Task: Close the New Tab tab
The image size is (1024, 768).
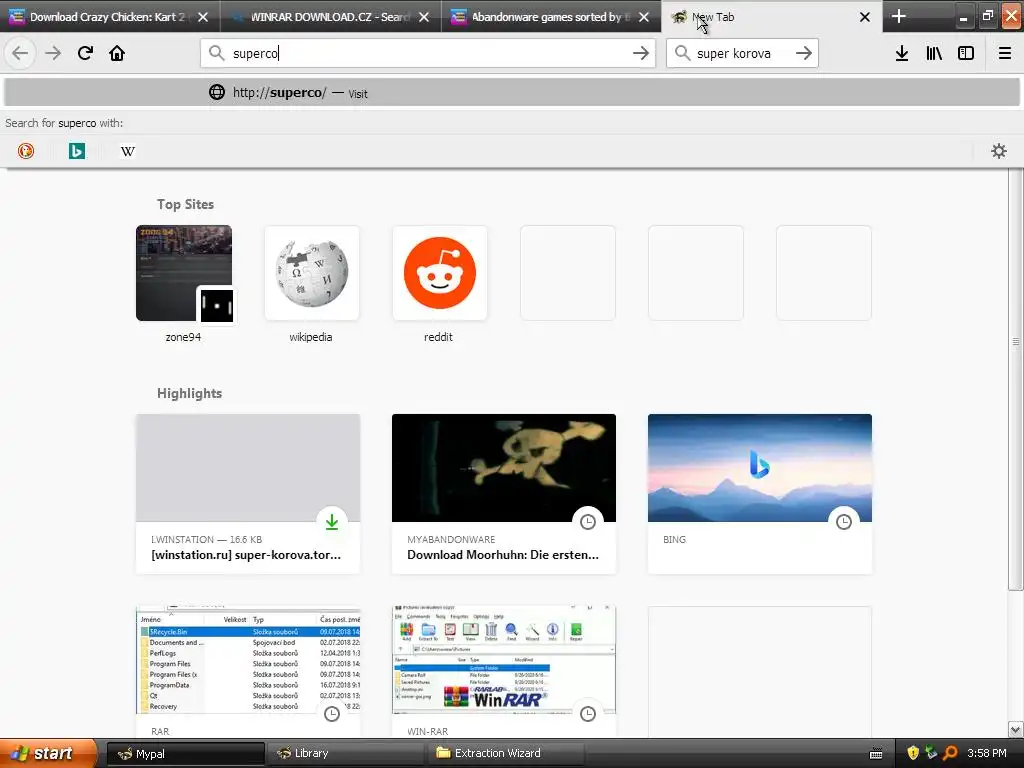Action: [865, 17]
